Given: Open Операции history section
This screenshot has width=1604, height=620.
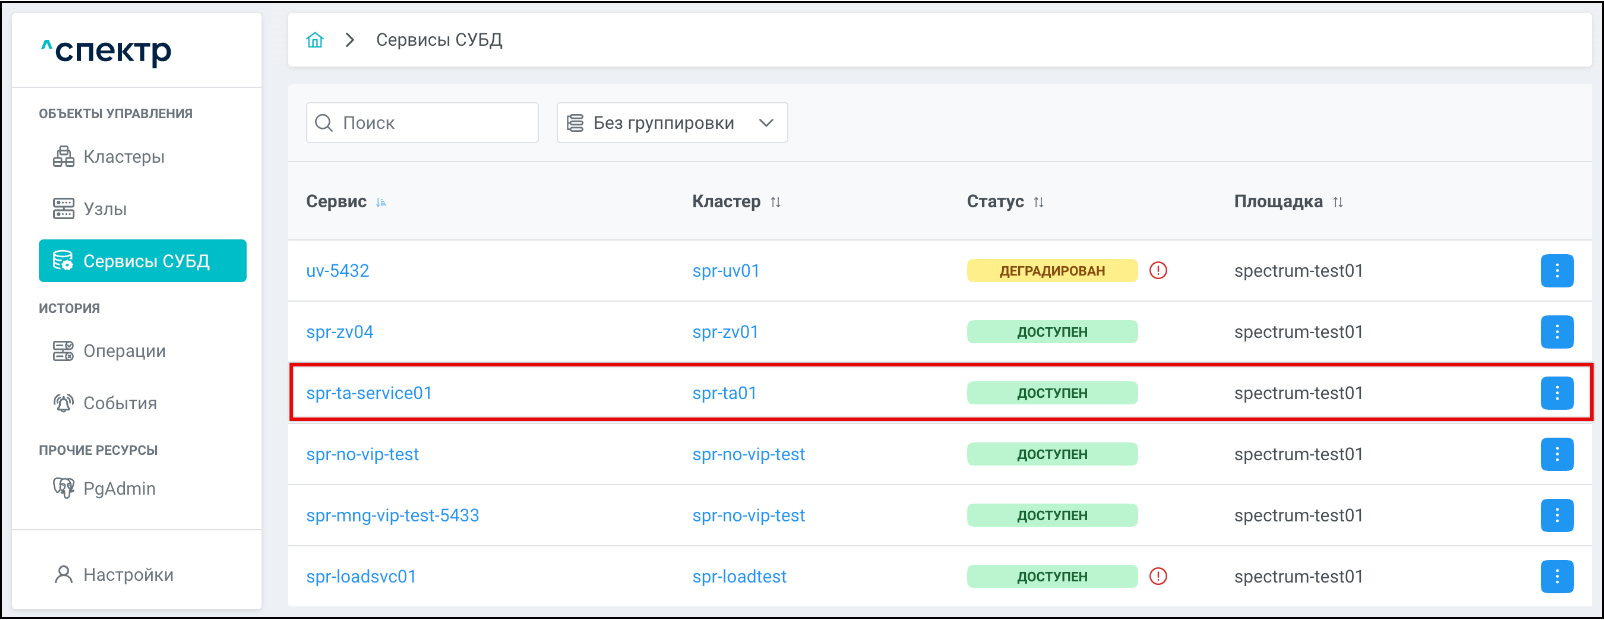Looking at the screenshot, I should point(124,351).
